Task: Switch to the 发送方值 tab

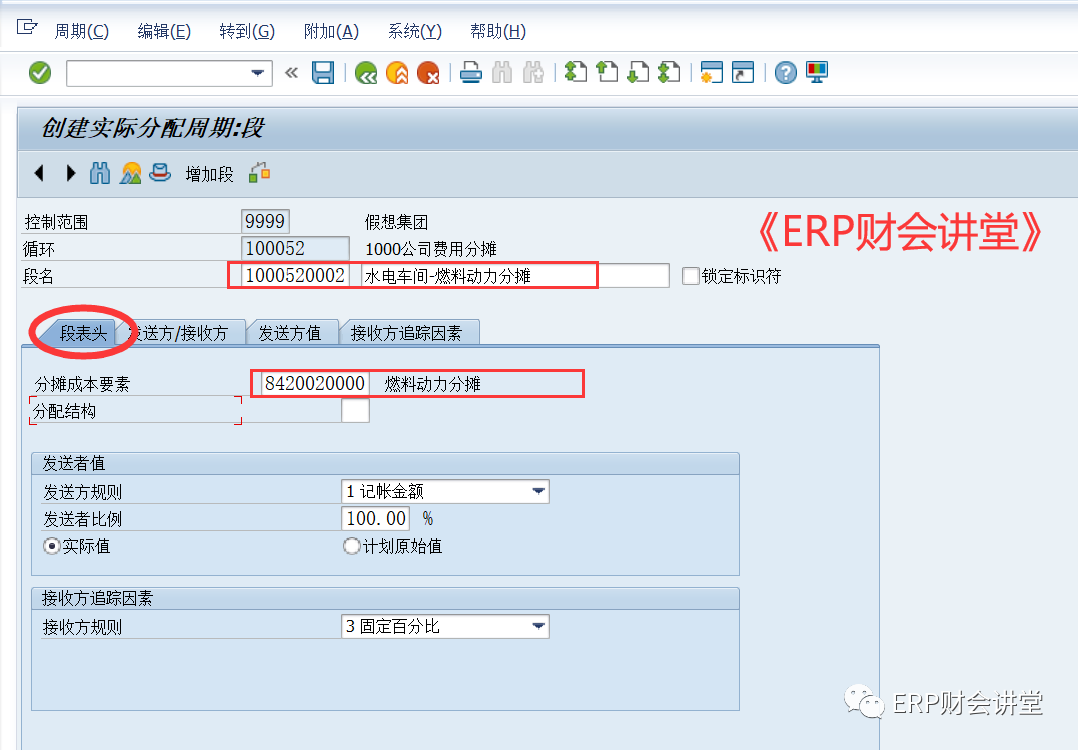Action: tap(289, 333)
